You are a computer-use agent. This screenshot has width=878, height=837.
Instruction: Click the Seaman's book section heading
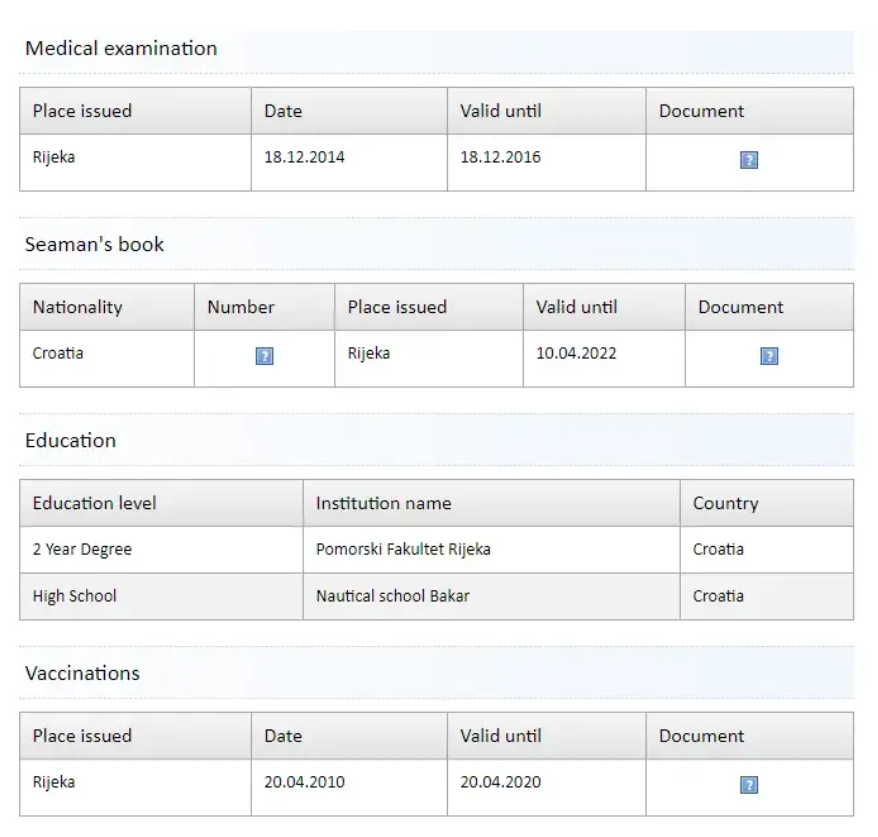pyautogui.click(x=95, y=244)
